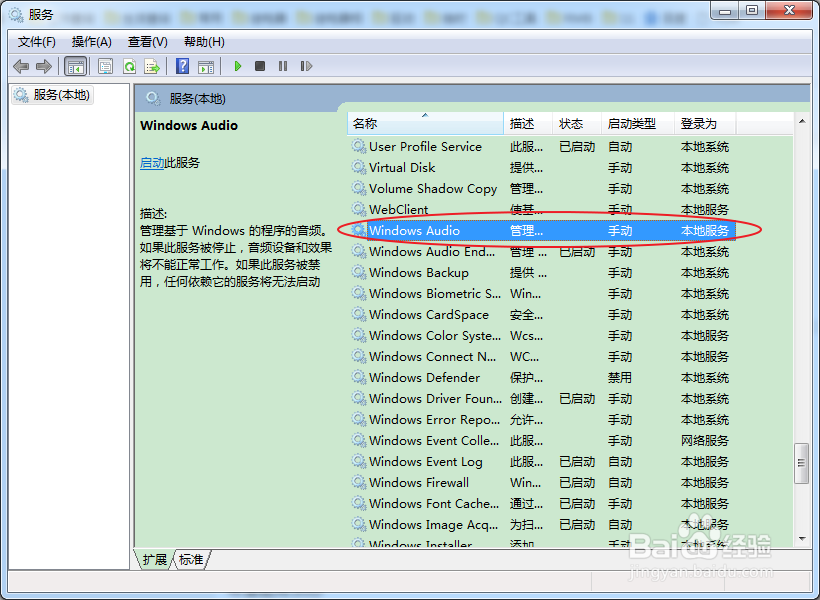
Task: Select the Windows Driver Foundation service
Action: point(541,399)
